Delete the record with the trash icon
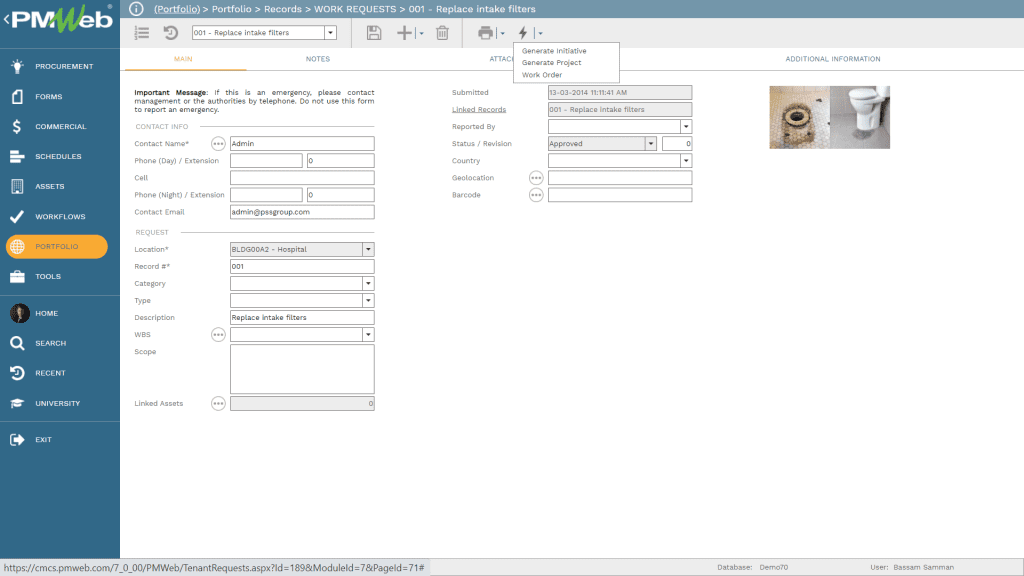The height and width of the screenshot is (576, 1024). coord(442,33)
